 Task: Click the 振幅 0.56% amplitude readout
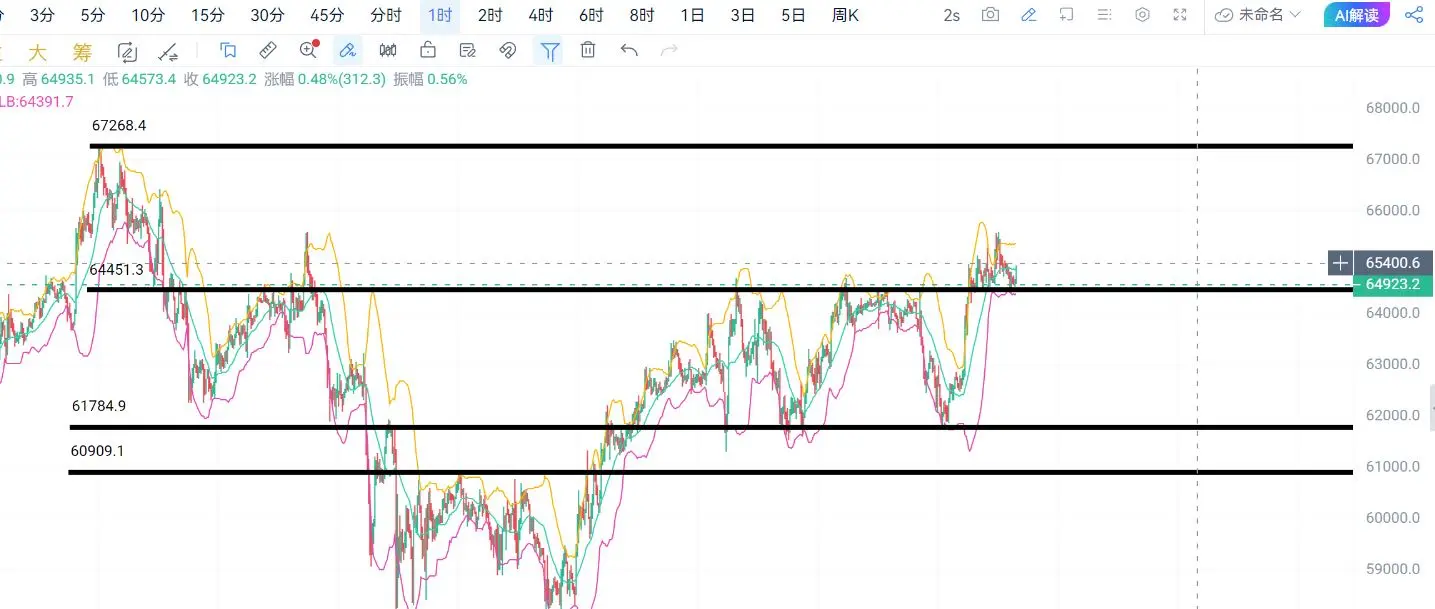pos(430,79)
